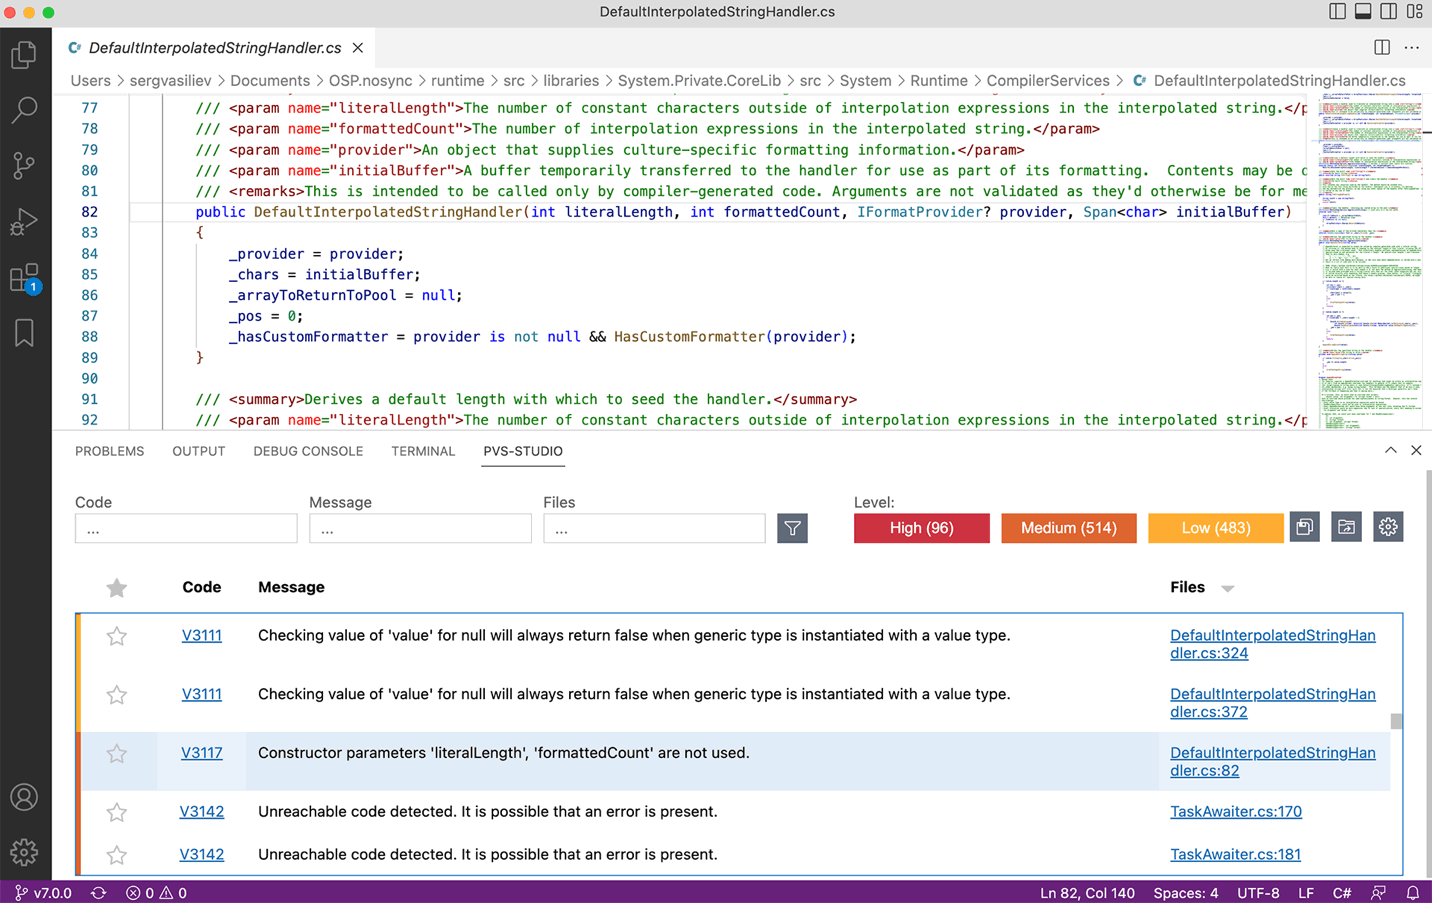The image size is (1432, 903).
Task: Toggle High (96) level filter
Action: point(921,528)
